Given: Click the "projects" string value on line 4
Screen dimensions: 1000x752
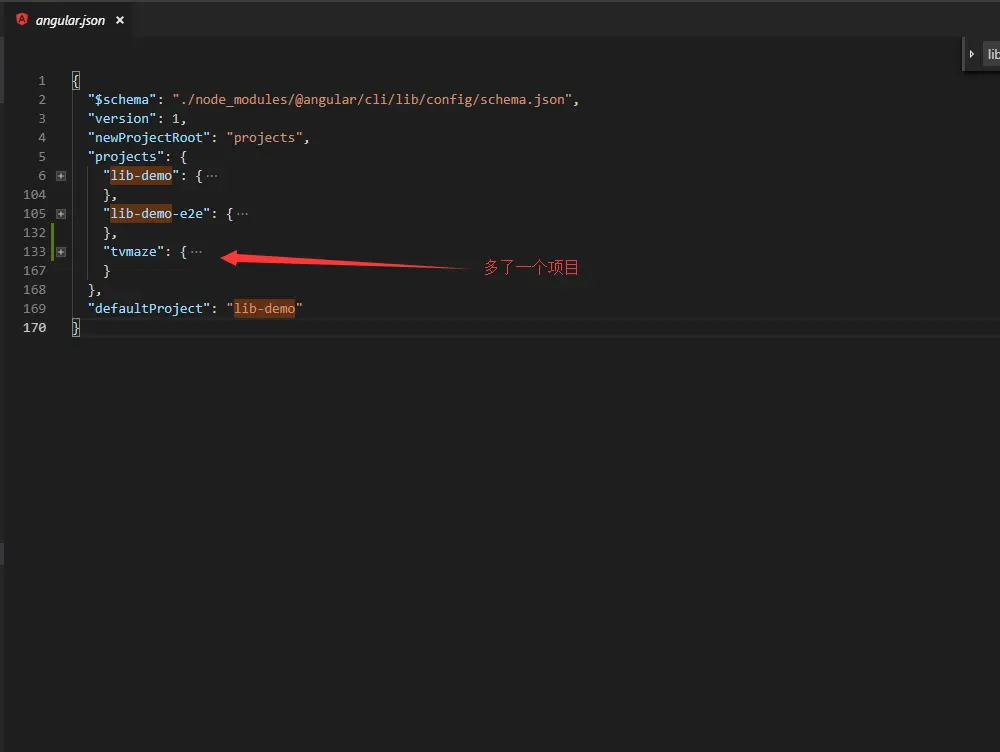Looking at the screenshot, I should click(x=264, y=138).
